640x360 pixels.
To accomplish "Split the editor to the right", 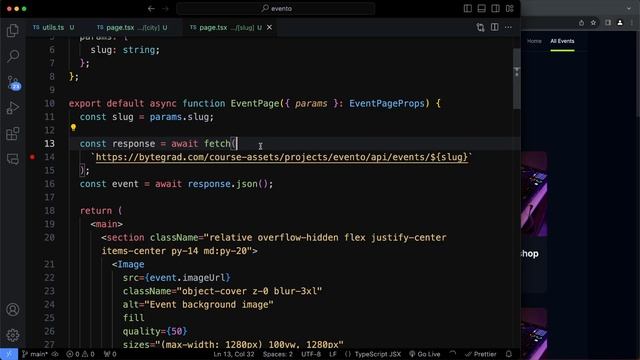I will pos(494,27).
